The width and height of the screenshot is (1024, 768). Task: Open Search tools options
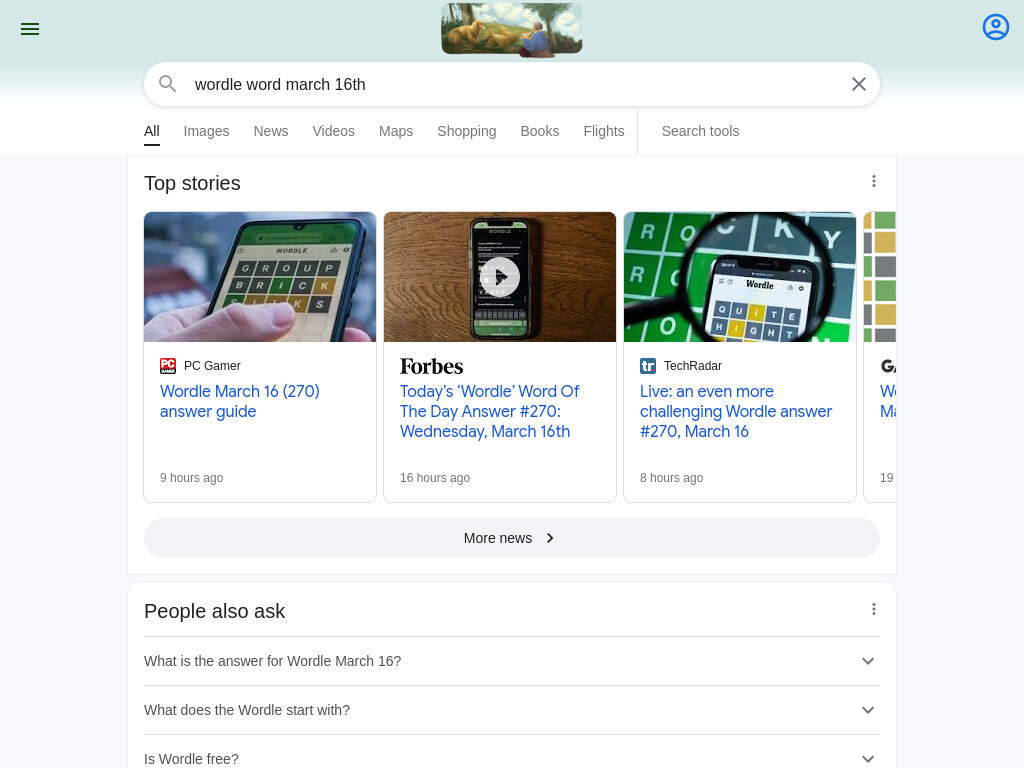(700, 131)
